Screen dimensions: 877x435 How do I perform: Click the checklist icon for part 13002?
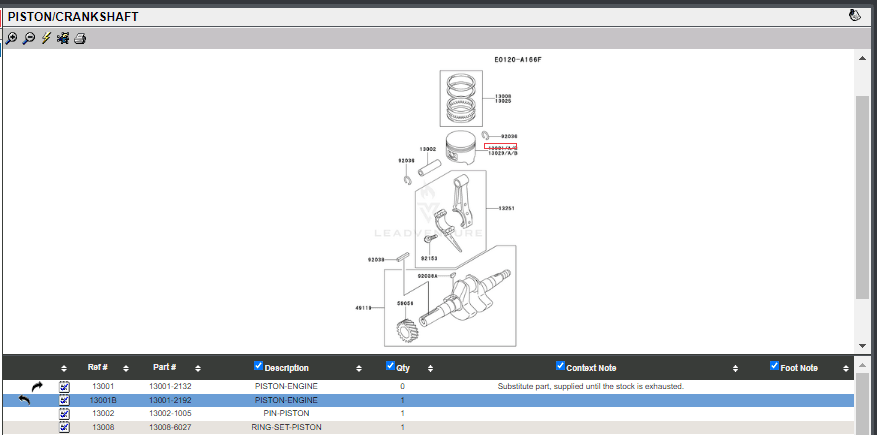tap(64, 413)
